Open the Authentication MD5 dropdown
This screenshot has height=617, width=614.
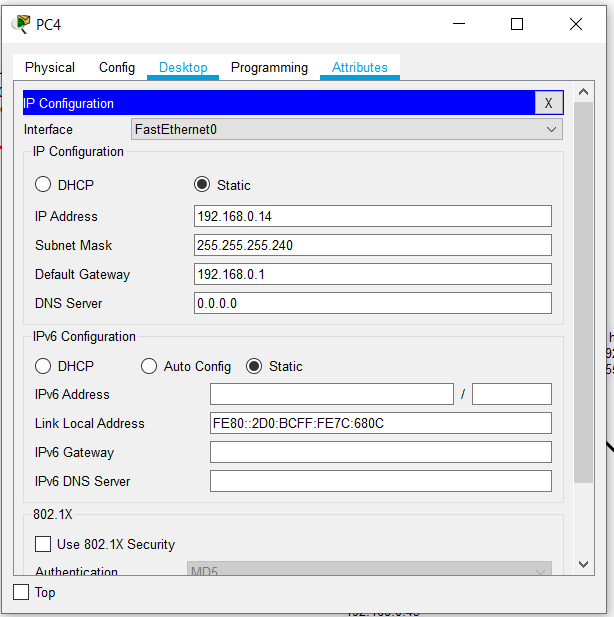click(x=369, y=569)
